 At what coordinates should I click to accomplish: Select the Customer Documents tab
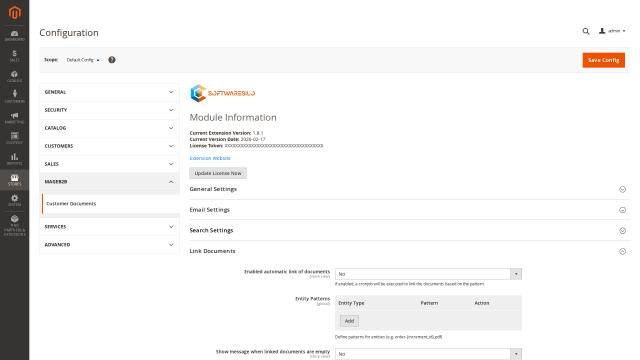pos(111,204)
